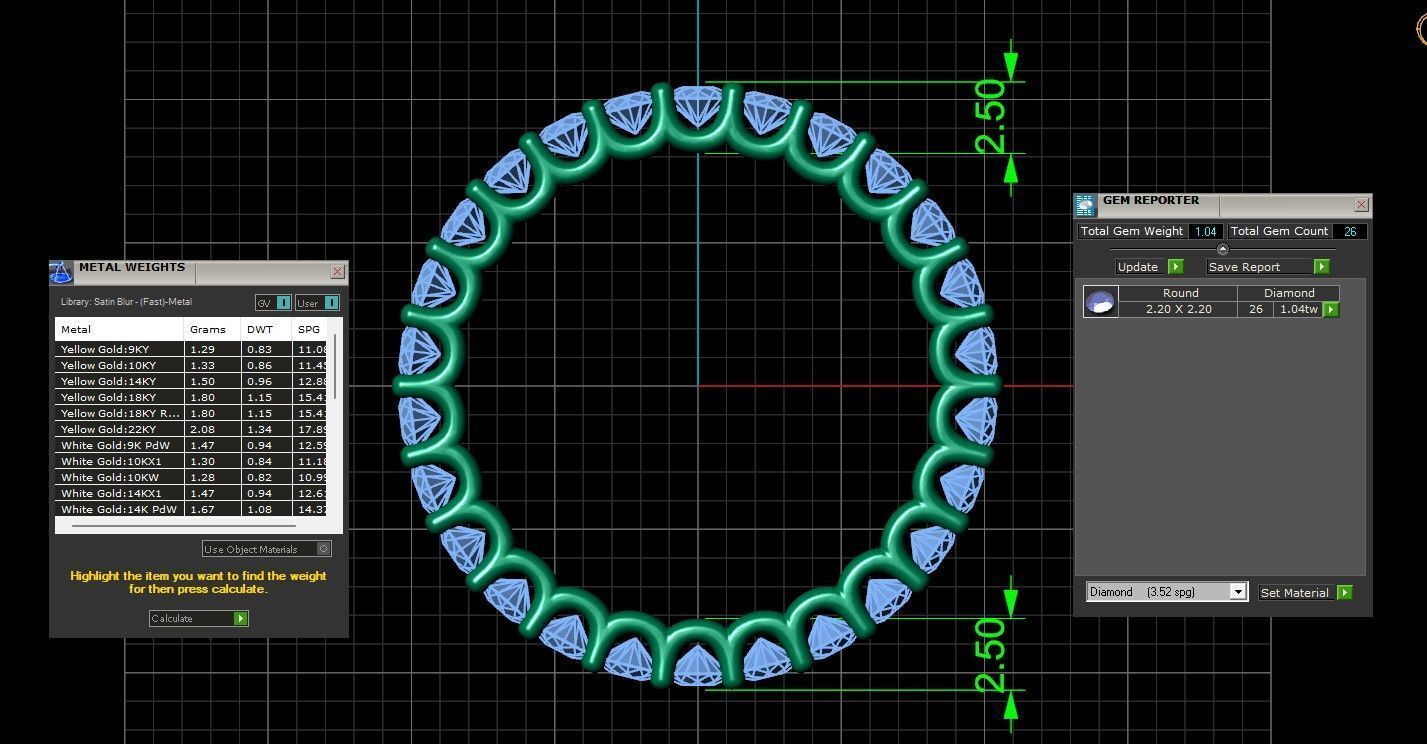Click the 26 count cell in gem table
Image resolution: width=1427 pixels, height=744 pixels.
[1255, 309]
